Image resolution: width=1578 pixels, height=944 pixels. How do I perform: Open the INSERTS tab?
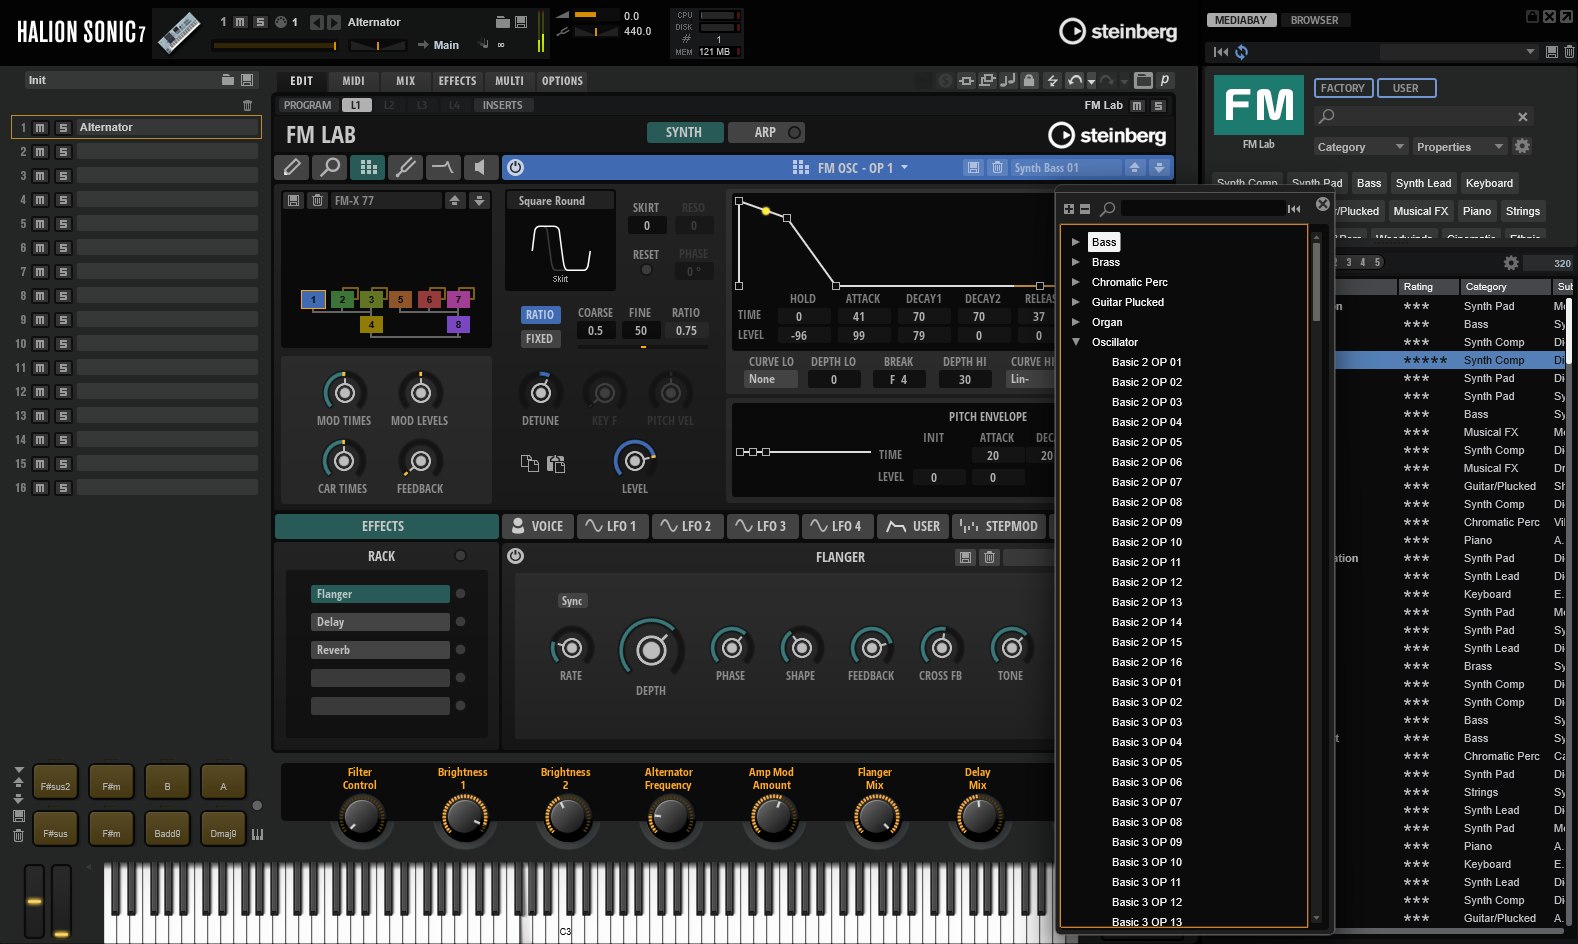click(x=502, y=105)
